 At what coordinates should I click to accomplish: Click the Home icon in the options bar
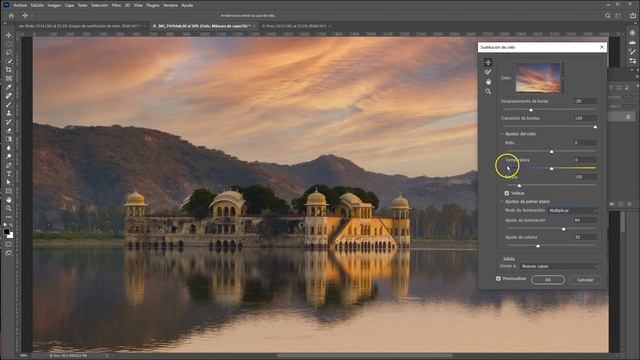coord(11,16)
